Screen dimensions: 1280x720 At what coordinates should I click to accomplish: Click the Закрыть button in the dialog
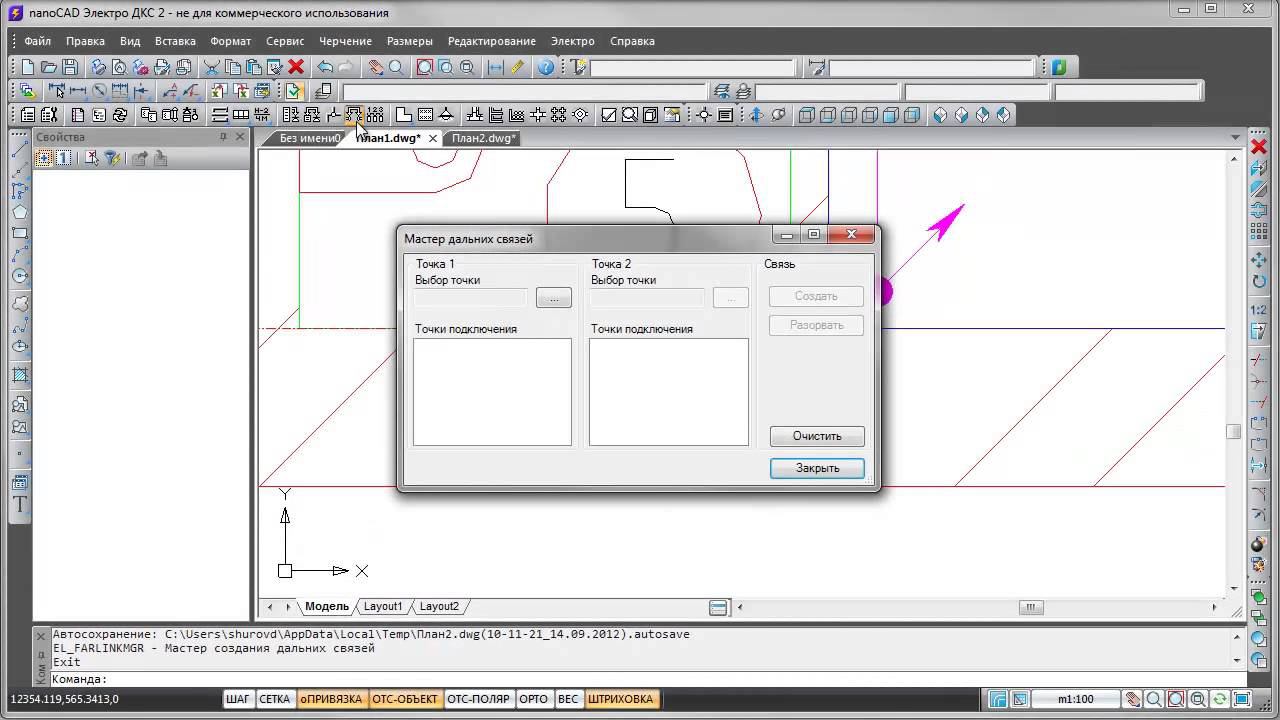click(x=817, y=468)
